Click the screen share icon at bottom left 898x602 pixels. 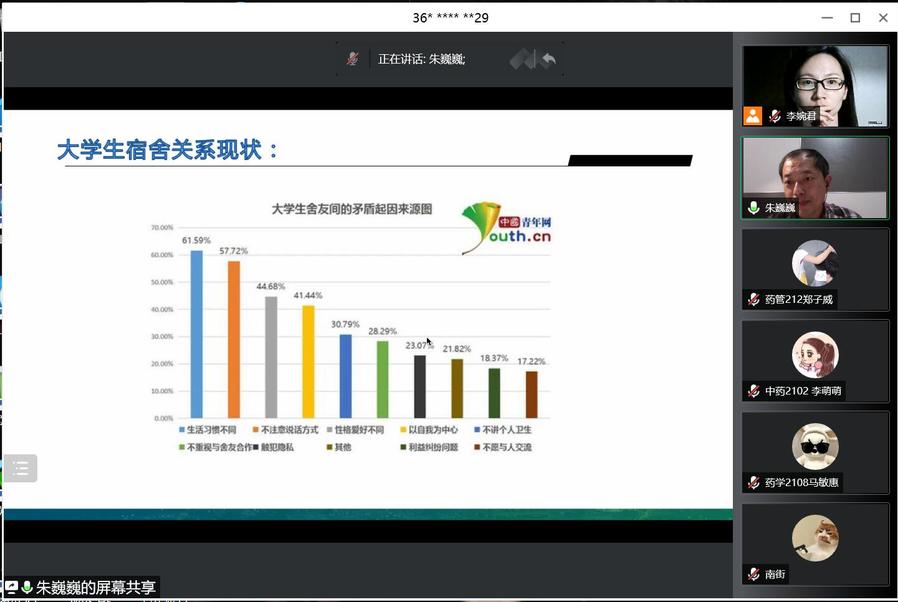click(x=11, y=588)
